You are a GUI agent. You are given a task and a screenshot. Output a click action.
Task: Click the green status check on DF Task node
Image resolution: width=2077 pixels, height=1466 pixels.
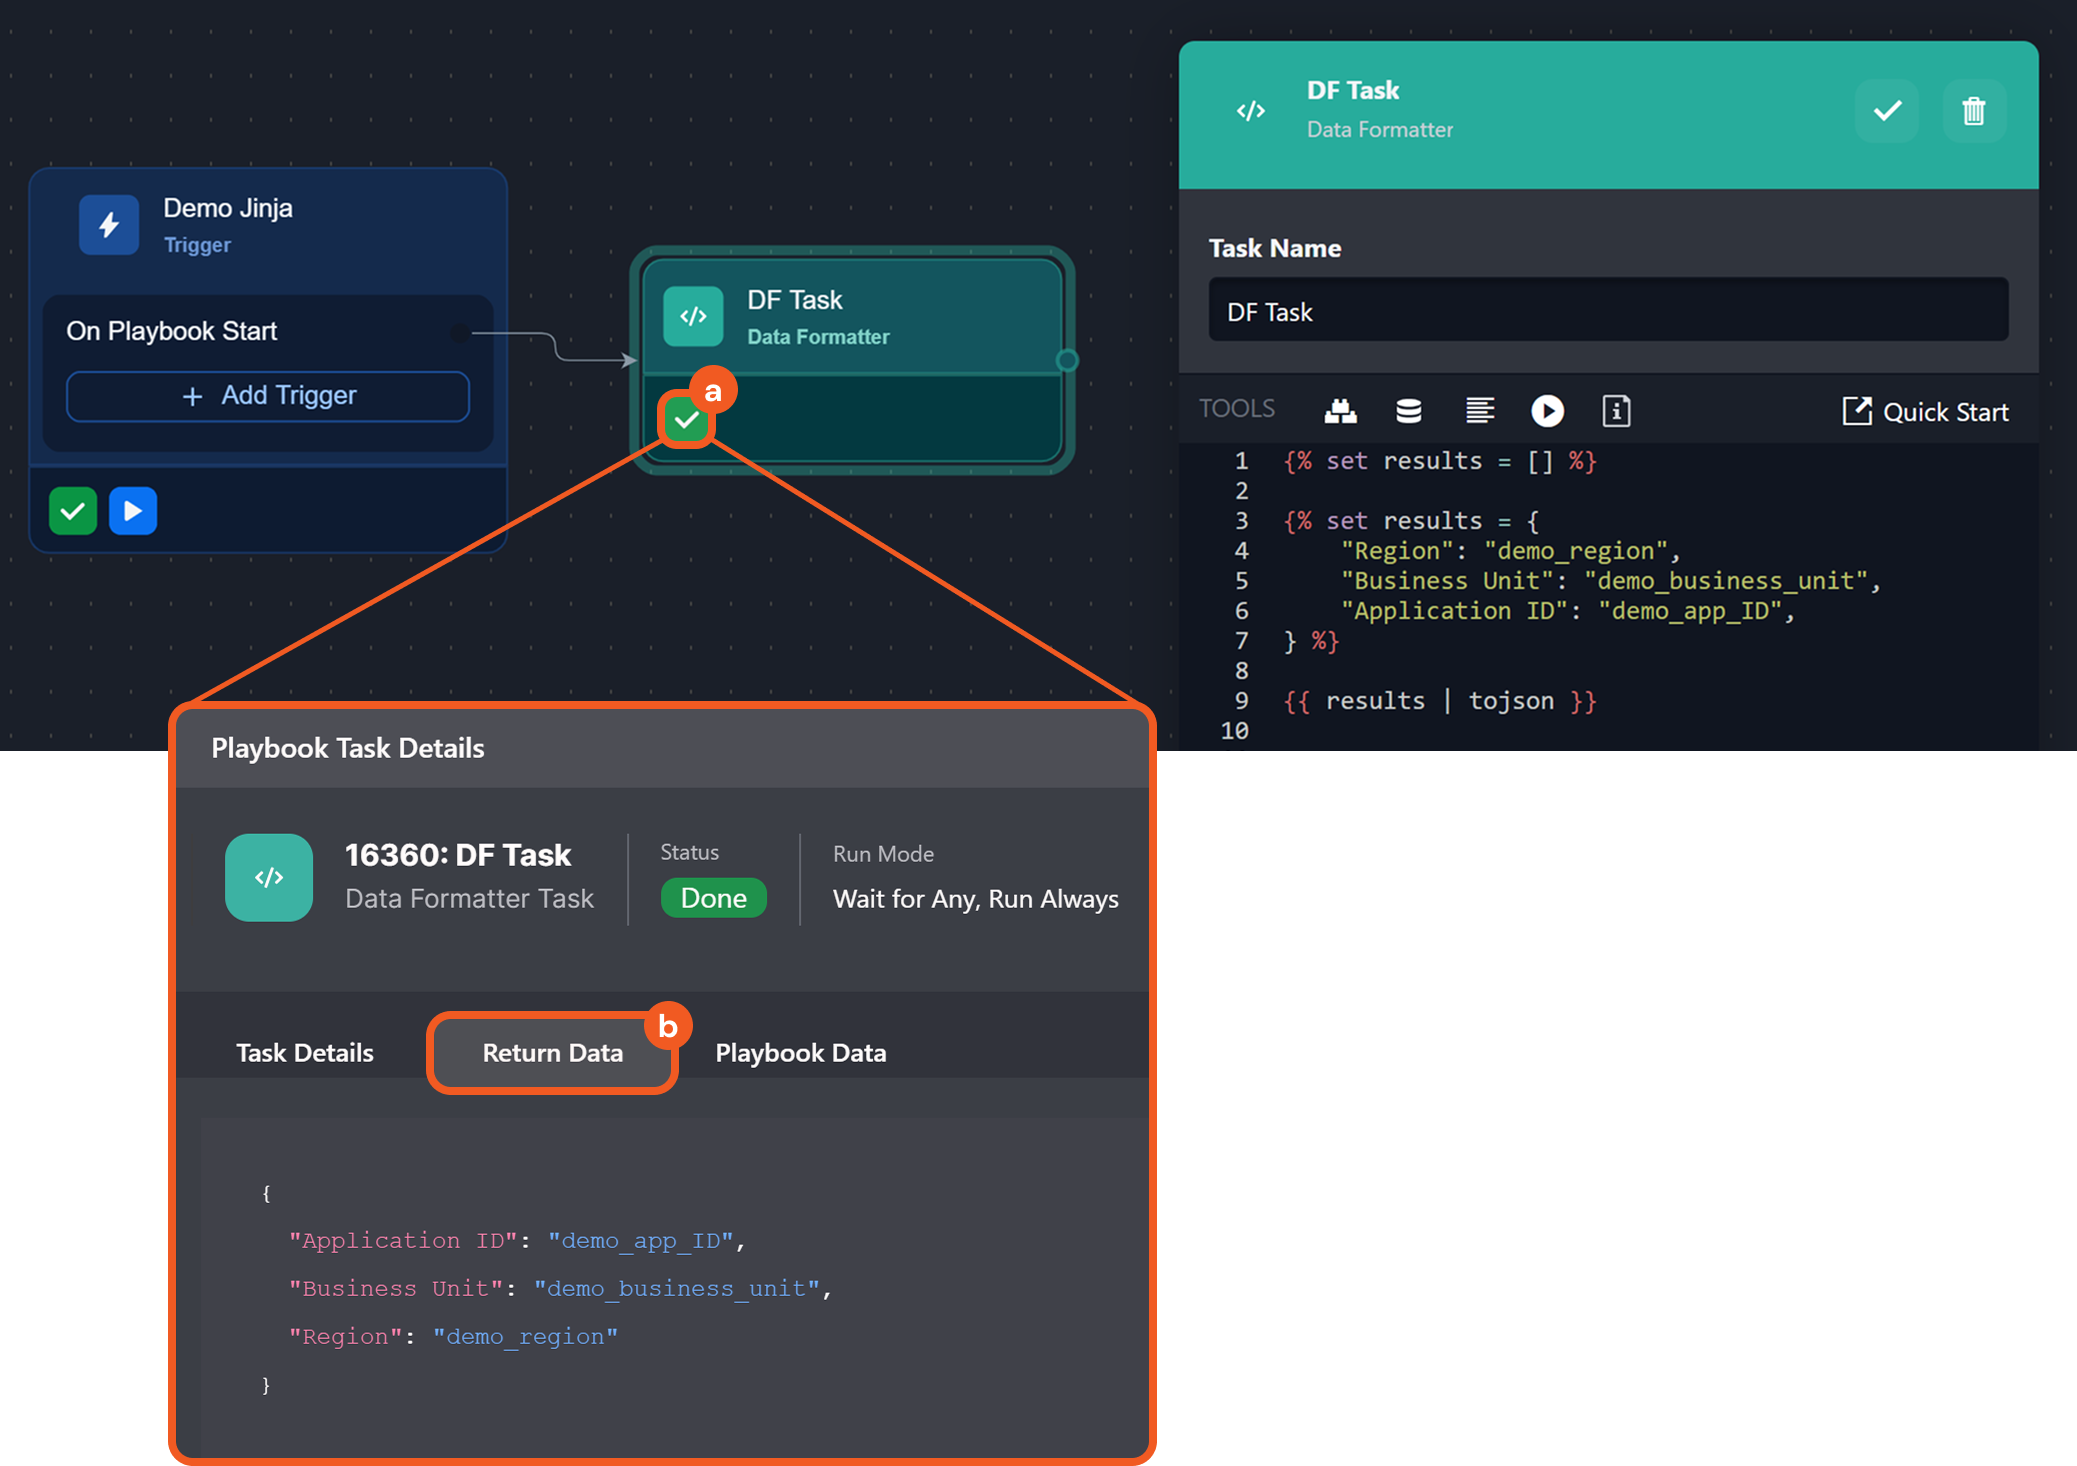click(686, 420)
